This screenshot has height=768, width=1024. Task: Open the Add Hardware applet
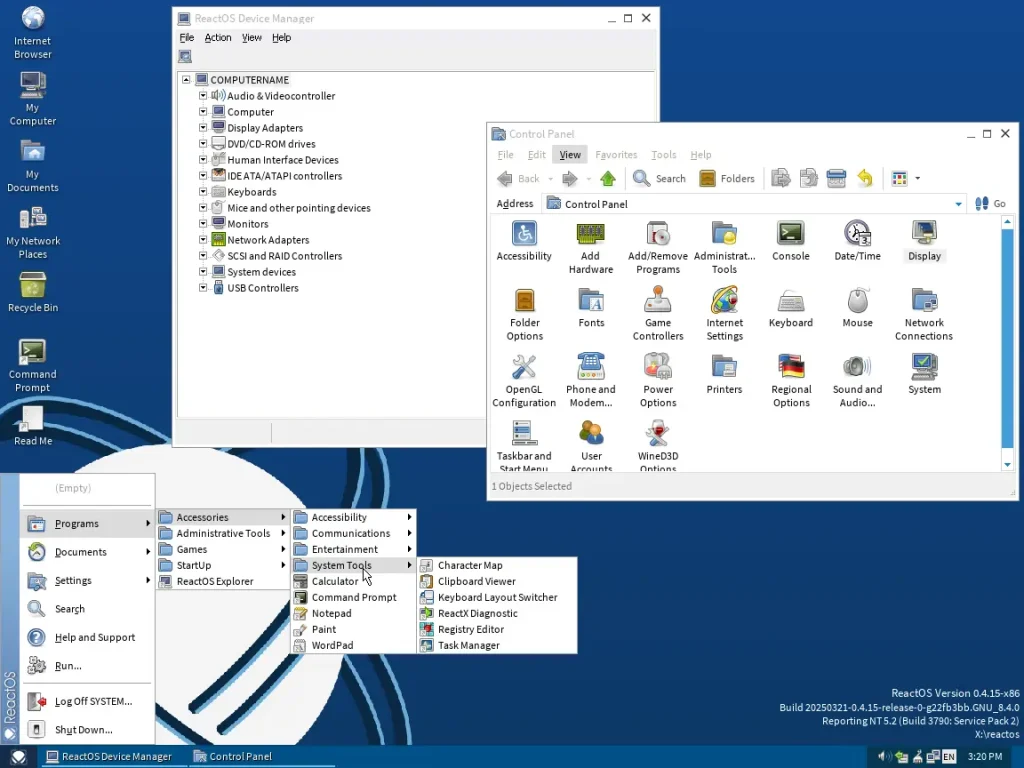pyautogui.click(x=590, y=248)
